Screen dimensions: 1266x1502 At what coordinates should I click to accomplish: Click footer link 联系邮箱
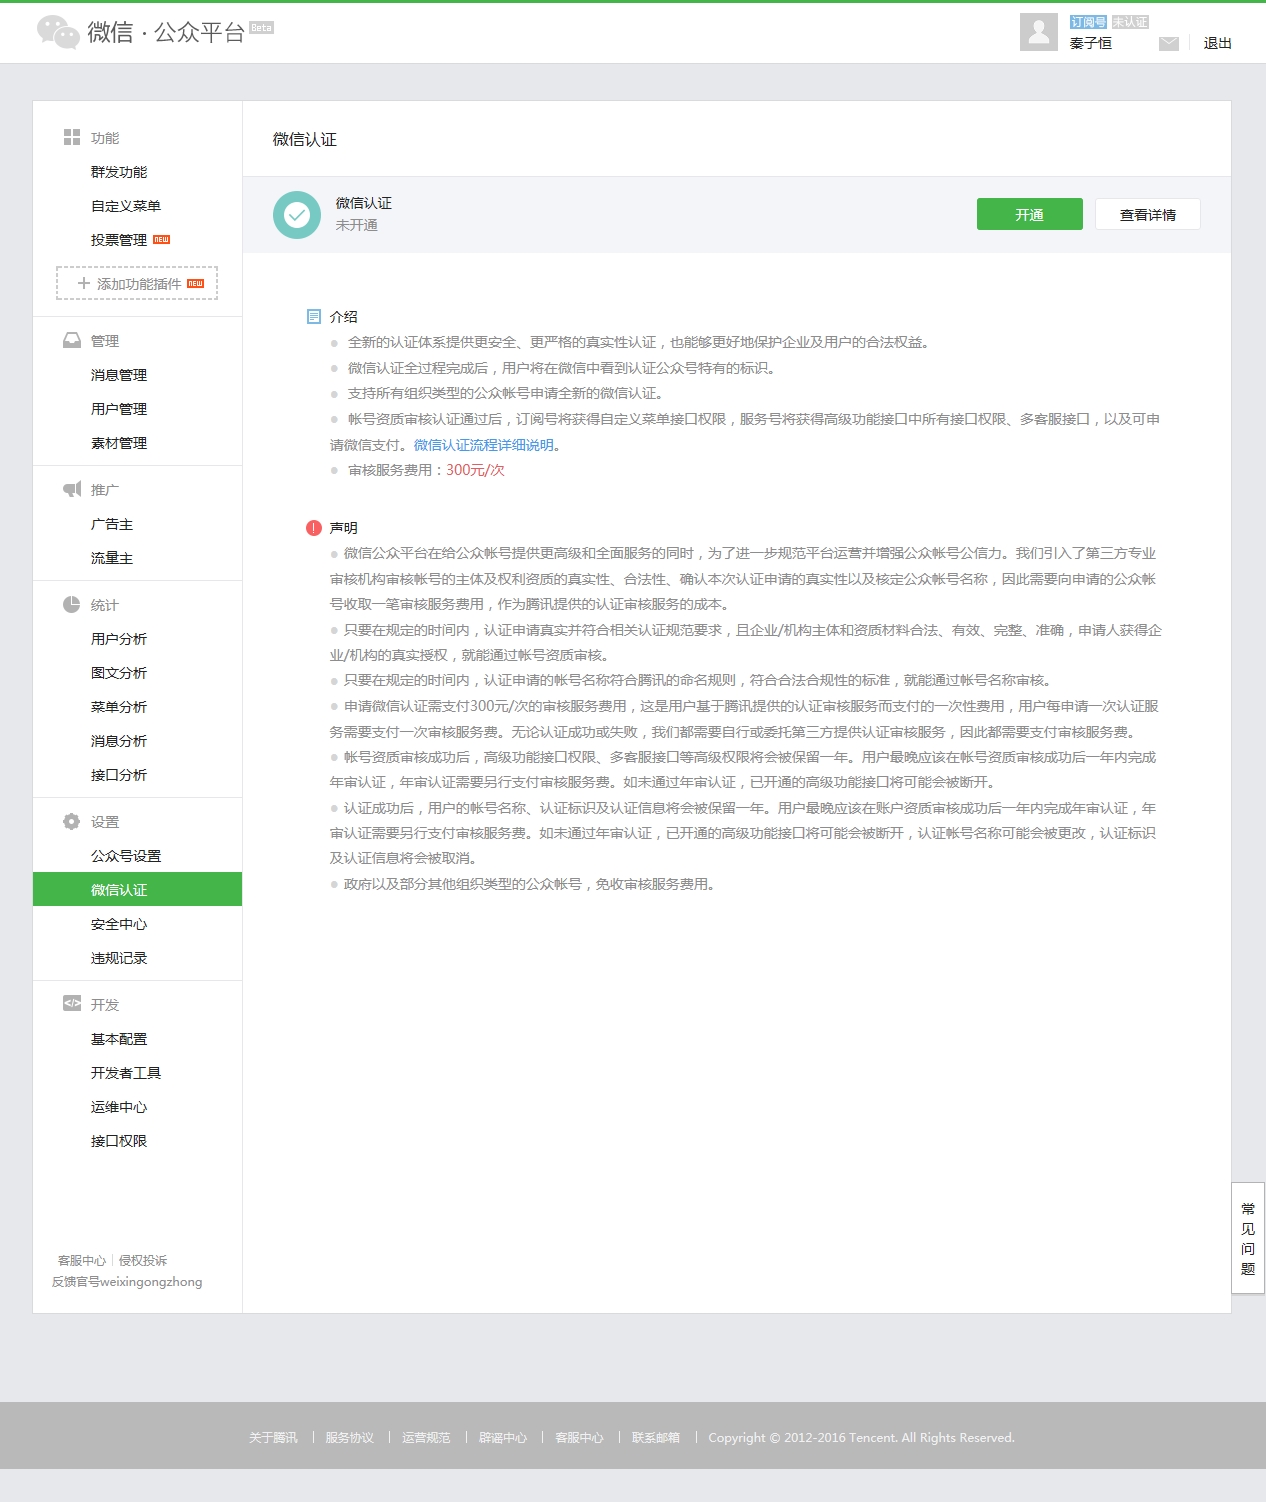656,1438
